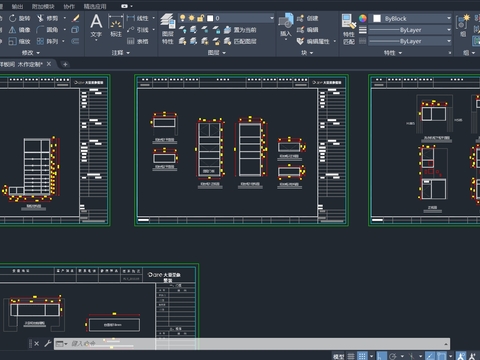Choose the Dimension (标注) tool
The height and width of the screenshot is (360, 480).
116,26
